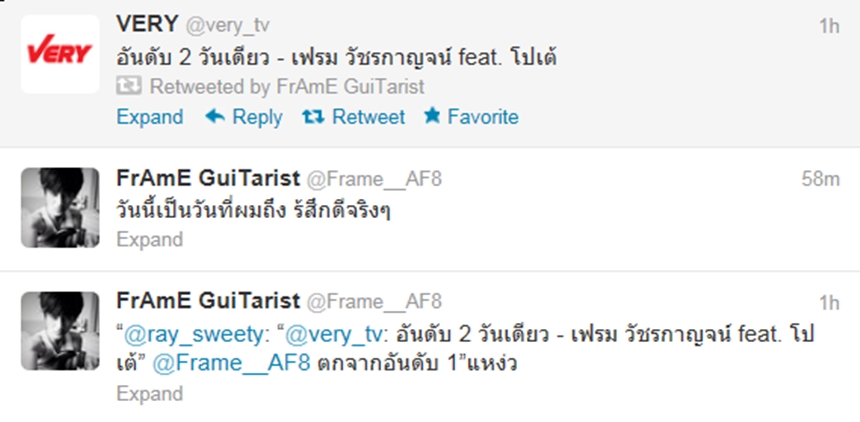Expand the bottom quoted tweet

pyautogui.click(x=150, y=394)
